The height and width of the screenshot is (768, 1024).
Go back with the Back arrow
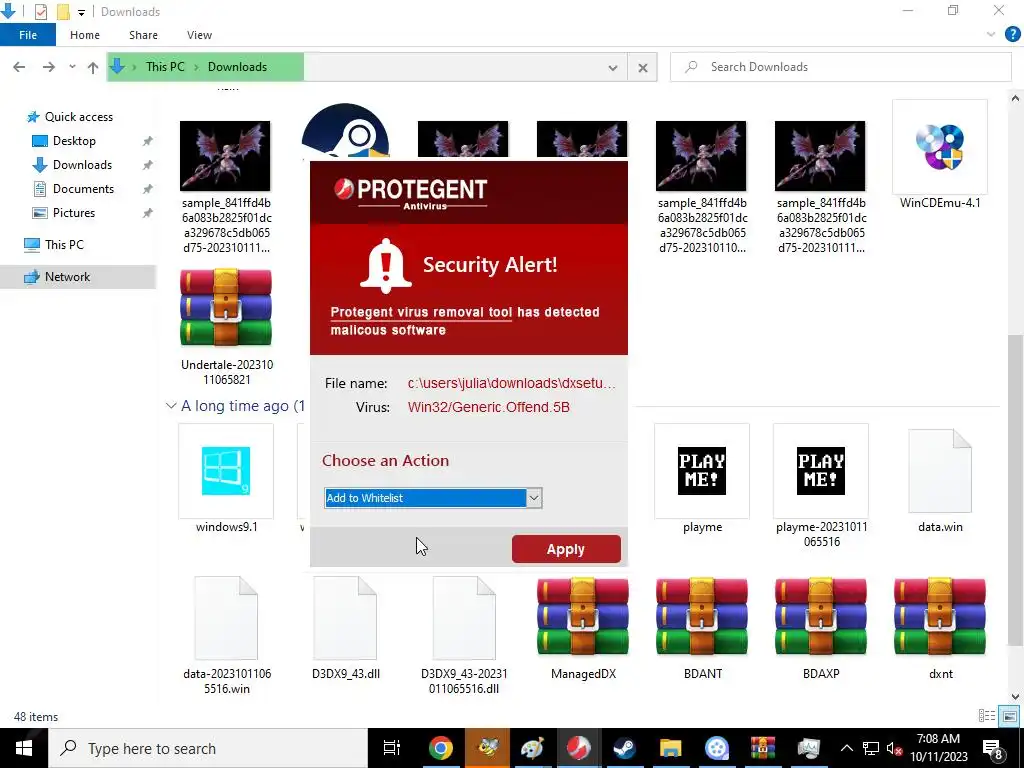19,67
